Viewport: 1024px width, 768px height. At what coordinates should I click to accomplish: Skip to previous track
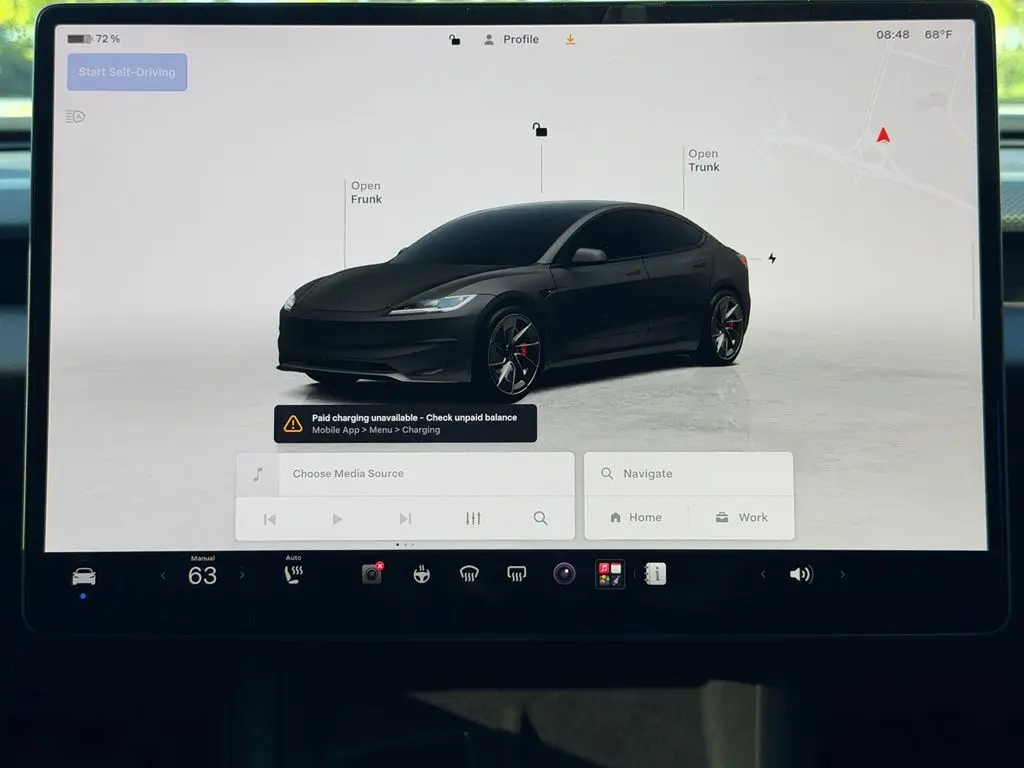270,519
